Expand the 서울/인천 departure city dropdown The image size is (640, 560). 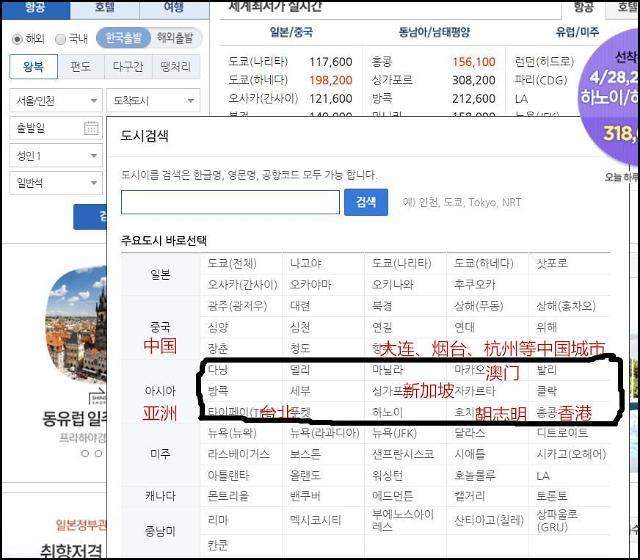pos(56,100)
